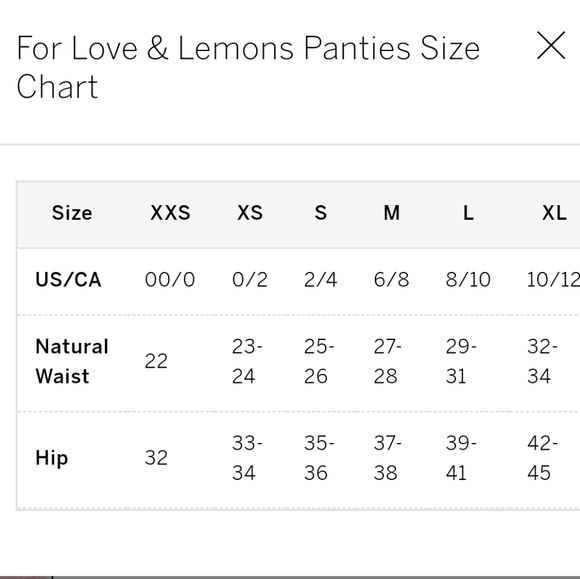Click the 00/0 US/CA cell
This screenshot has height=579, width=580.
pos(170,280)
